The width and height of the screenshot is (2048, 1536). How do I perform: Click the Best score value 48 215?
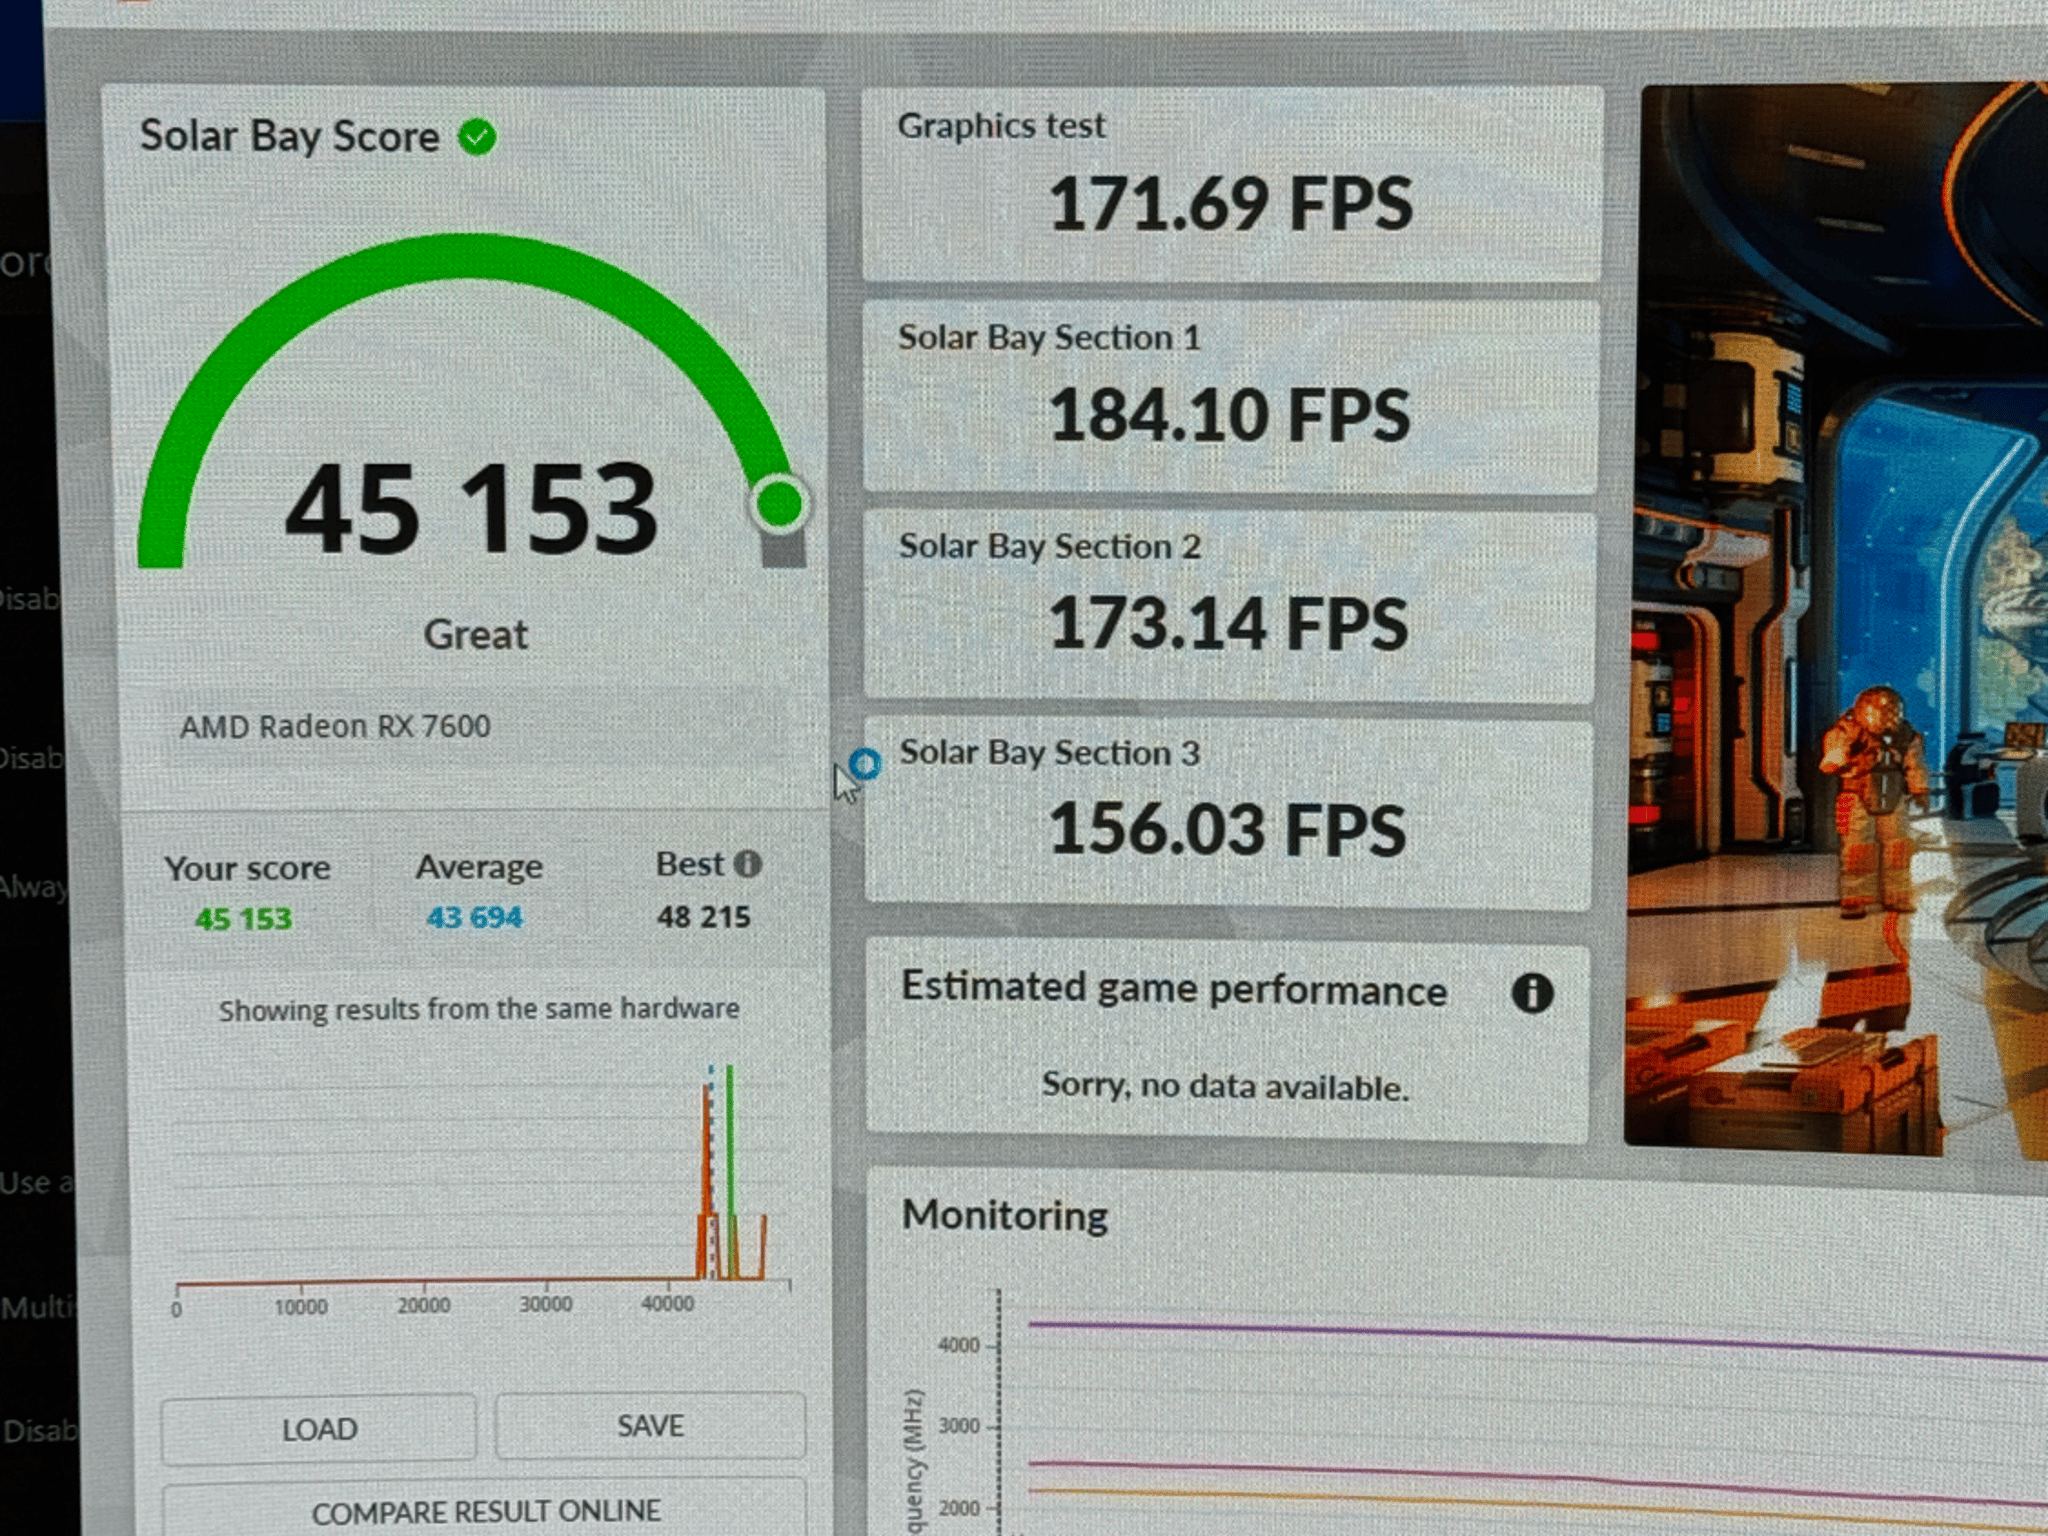coord(703,917)
